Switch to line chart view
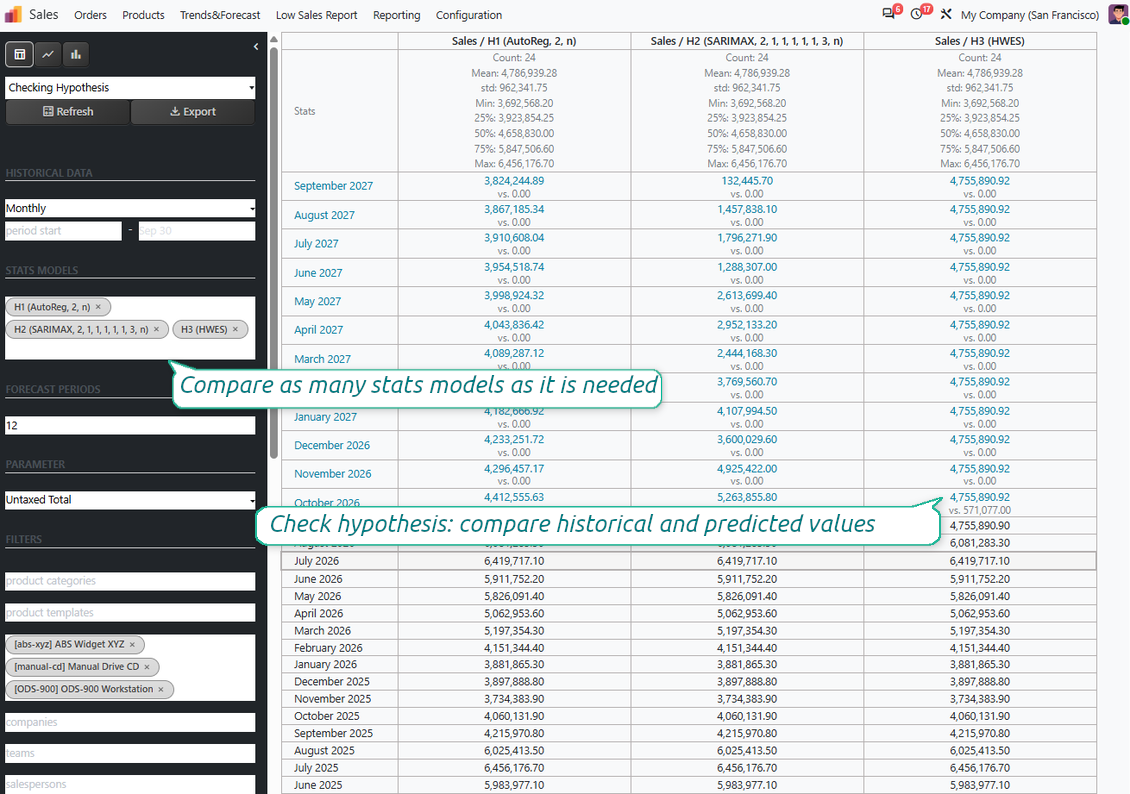The height and width of the screenshot is (794, 1130). pyautogui.click(x=48, y=54)
